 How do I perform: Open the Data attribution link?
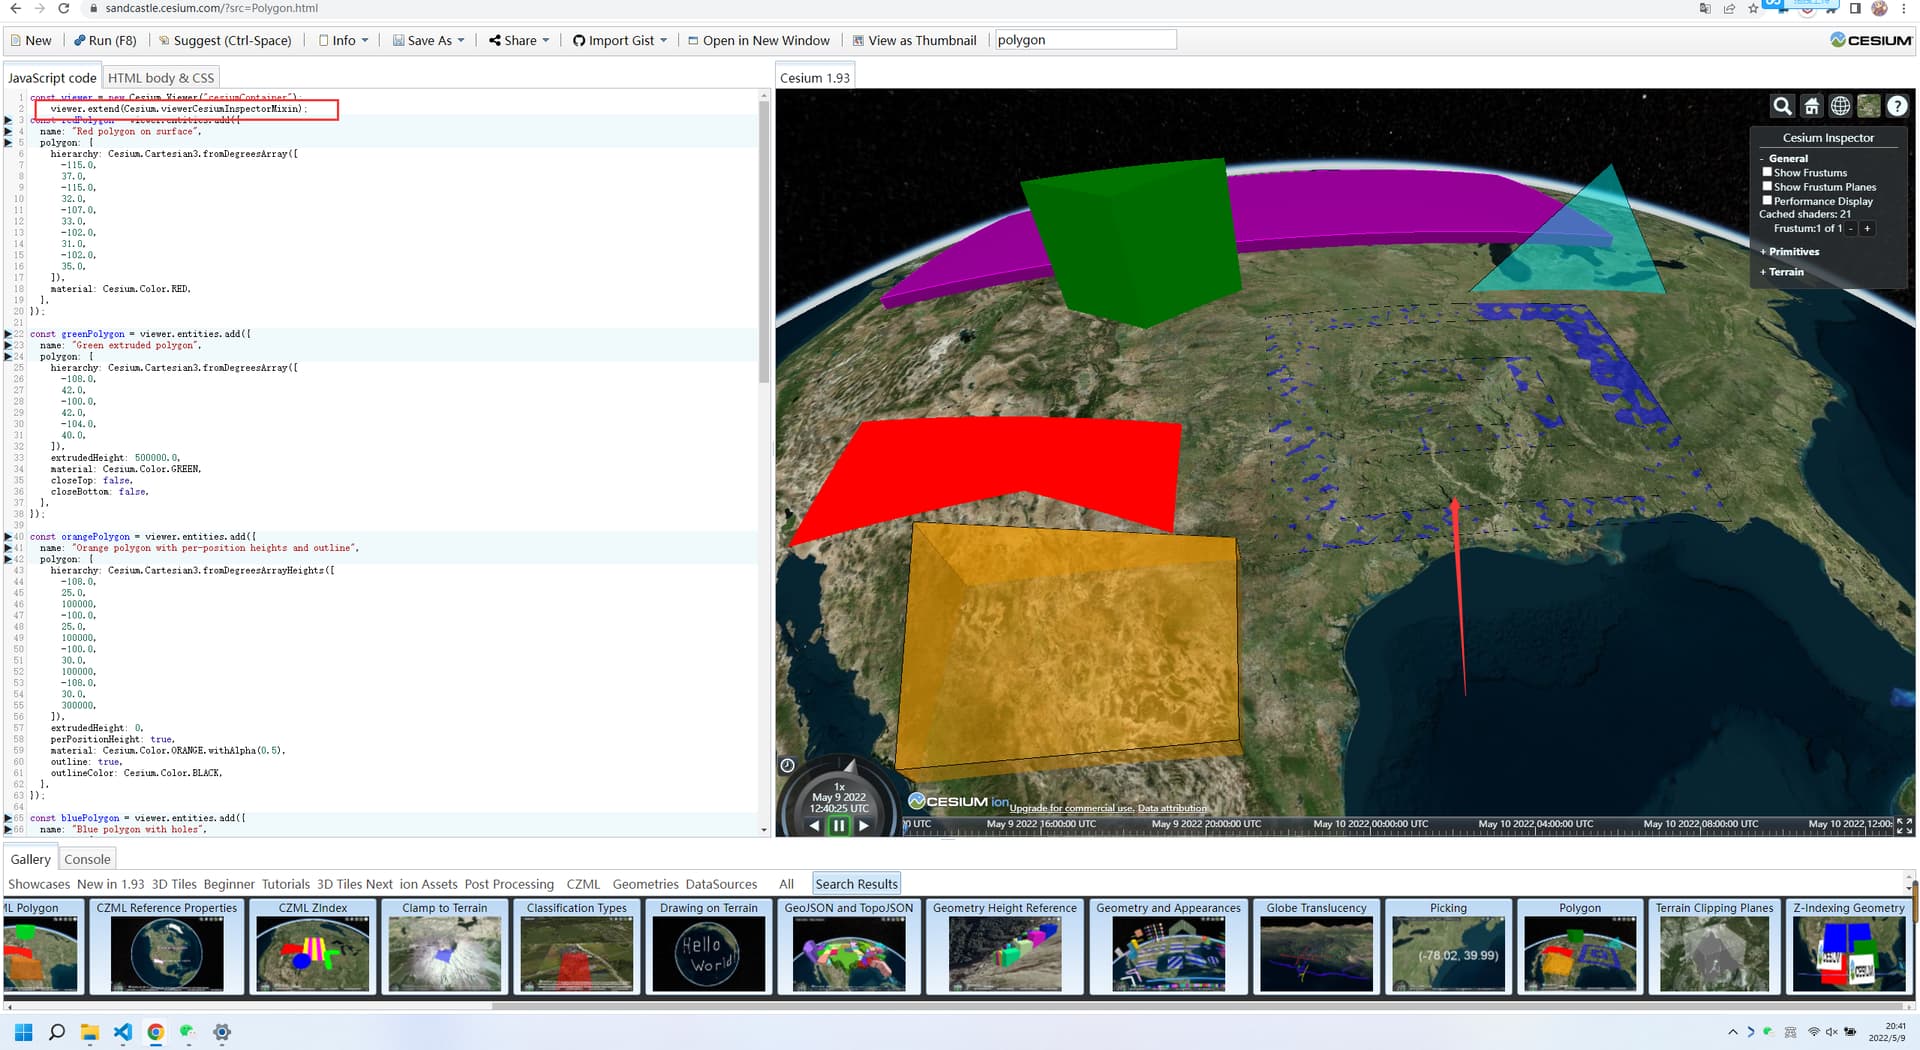point(1172,808)
